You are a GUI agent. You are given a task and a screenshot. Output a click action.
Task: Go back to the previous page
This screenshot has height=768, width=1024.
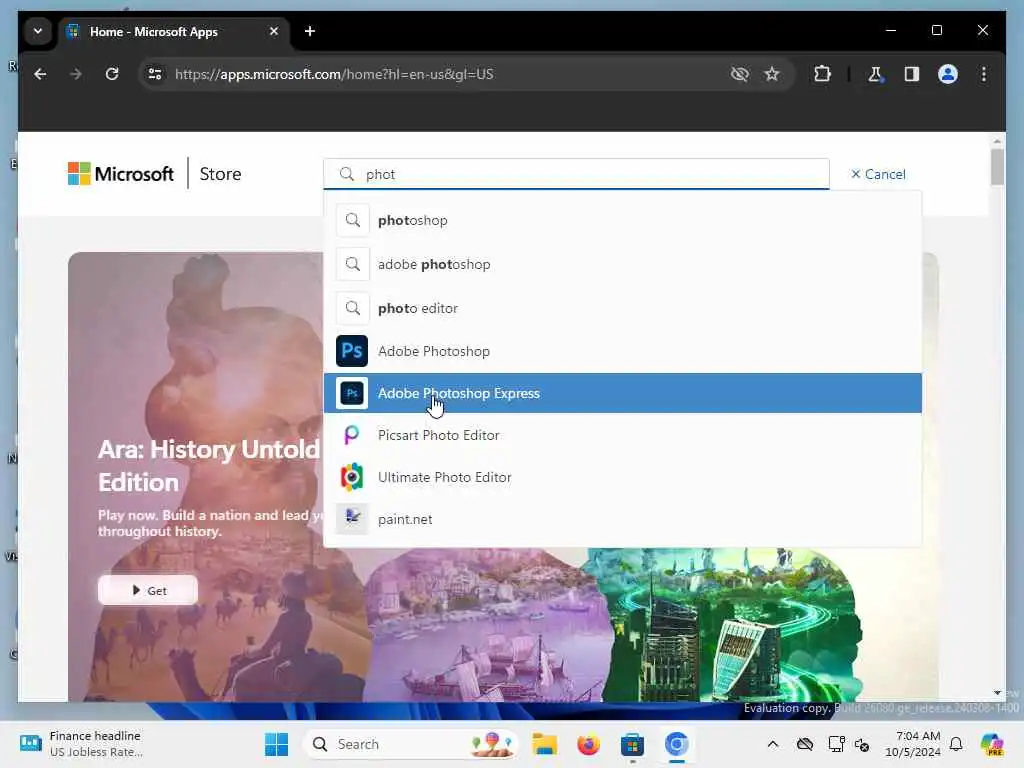tap(40, 74)
